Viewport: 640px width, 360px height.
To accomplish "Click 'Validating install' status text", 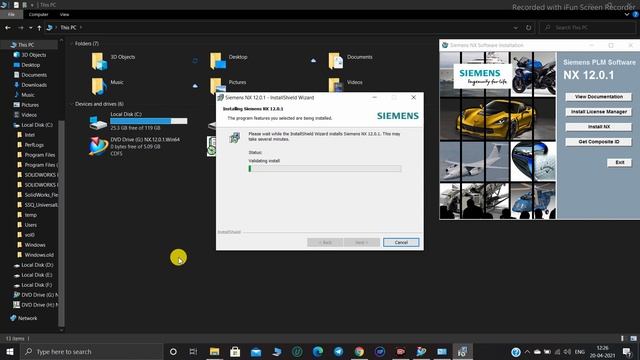I will click(264, 161).
